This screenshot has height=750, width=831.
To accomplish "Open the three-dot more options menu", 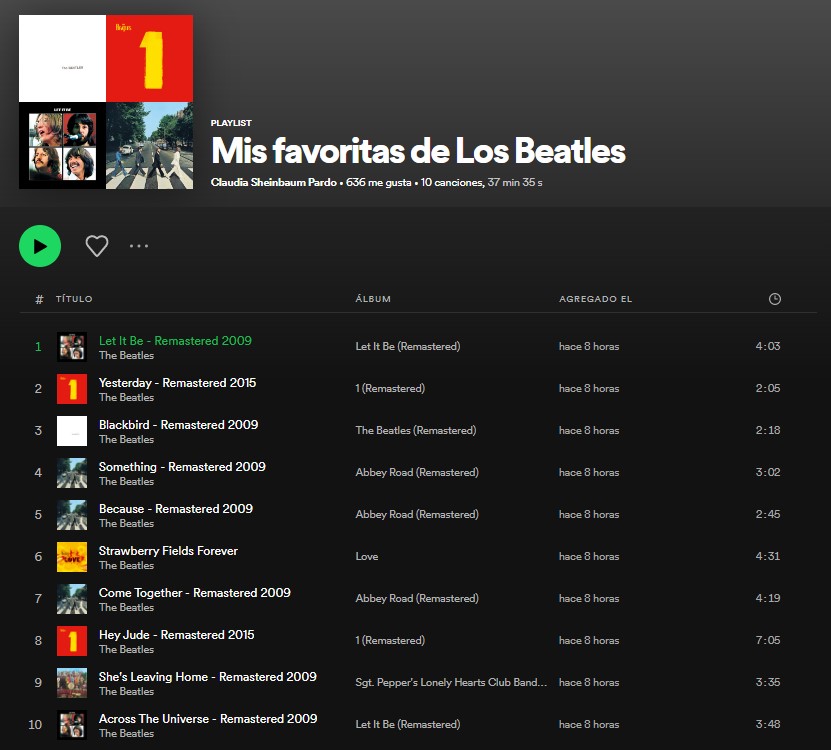I will click(x=139, y=246).
